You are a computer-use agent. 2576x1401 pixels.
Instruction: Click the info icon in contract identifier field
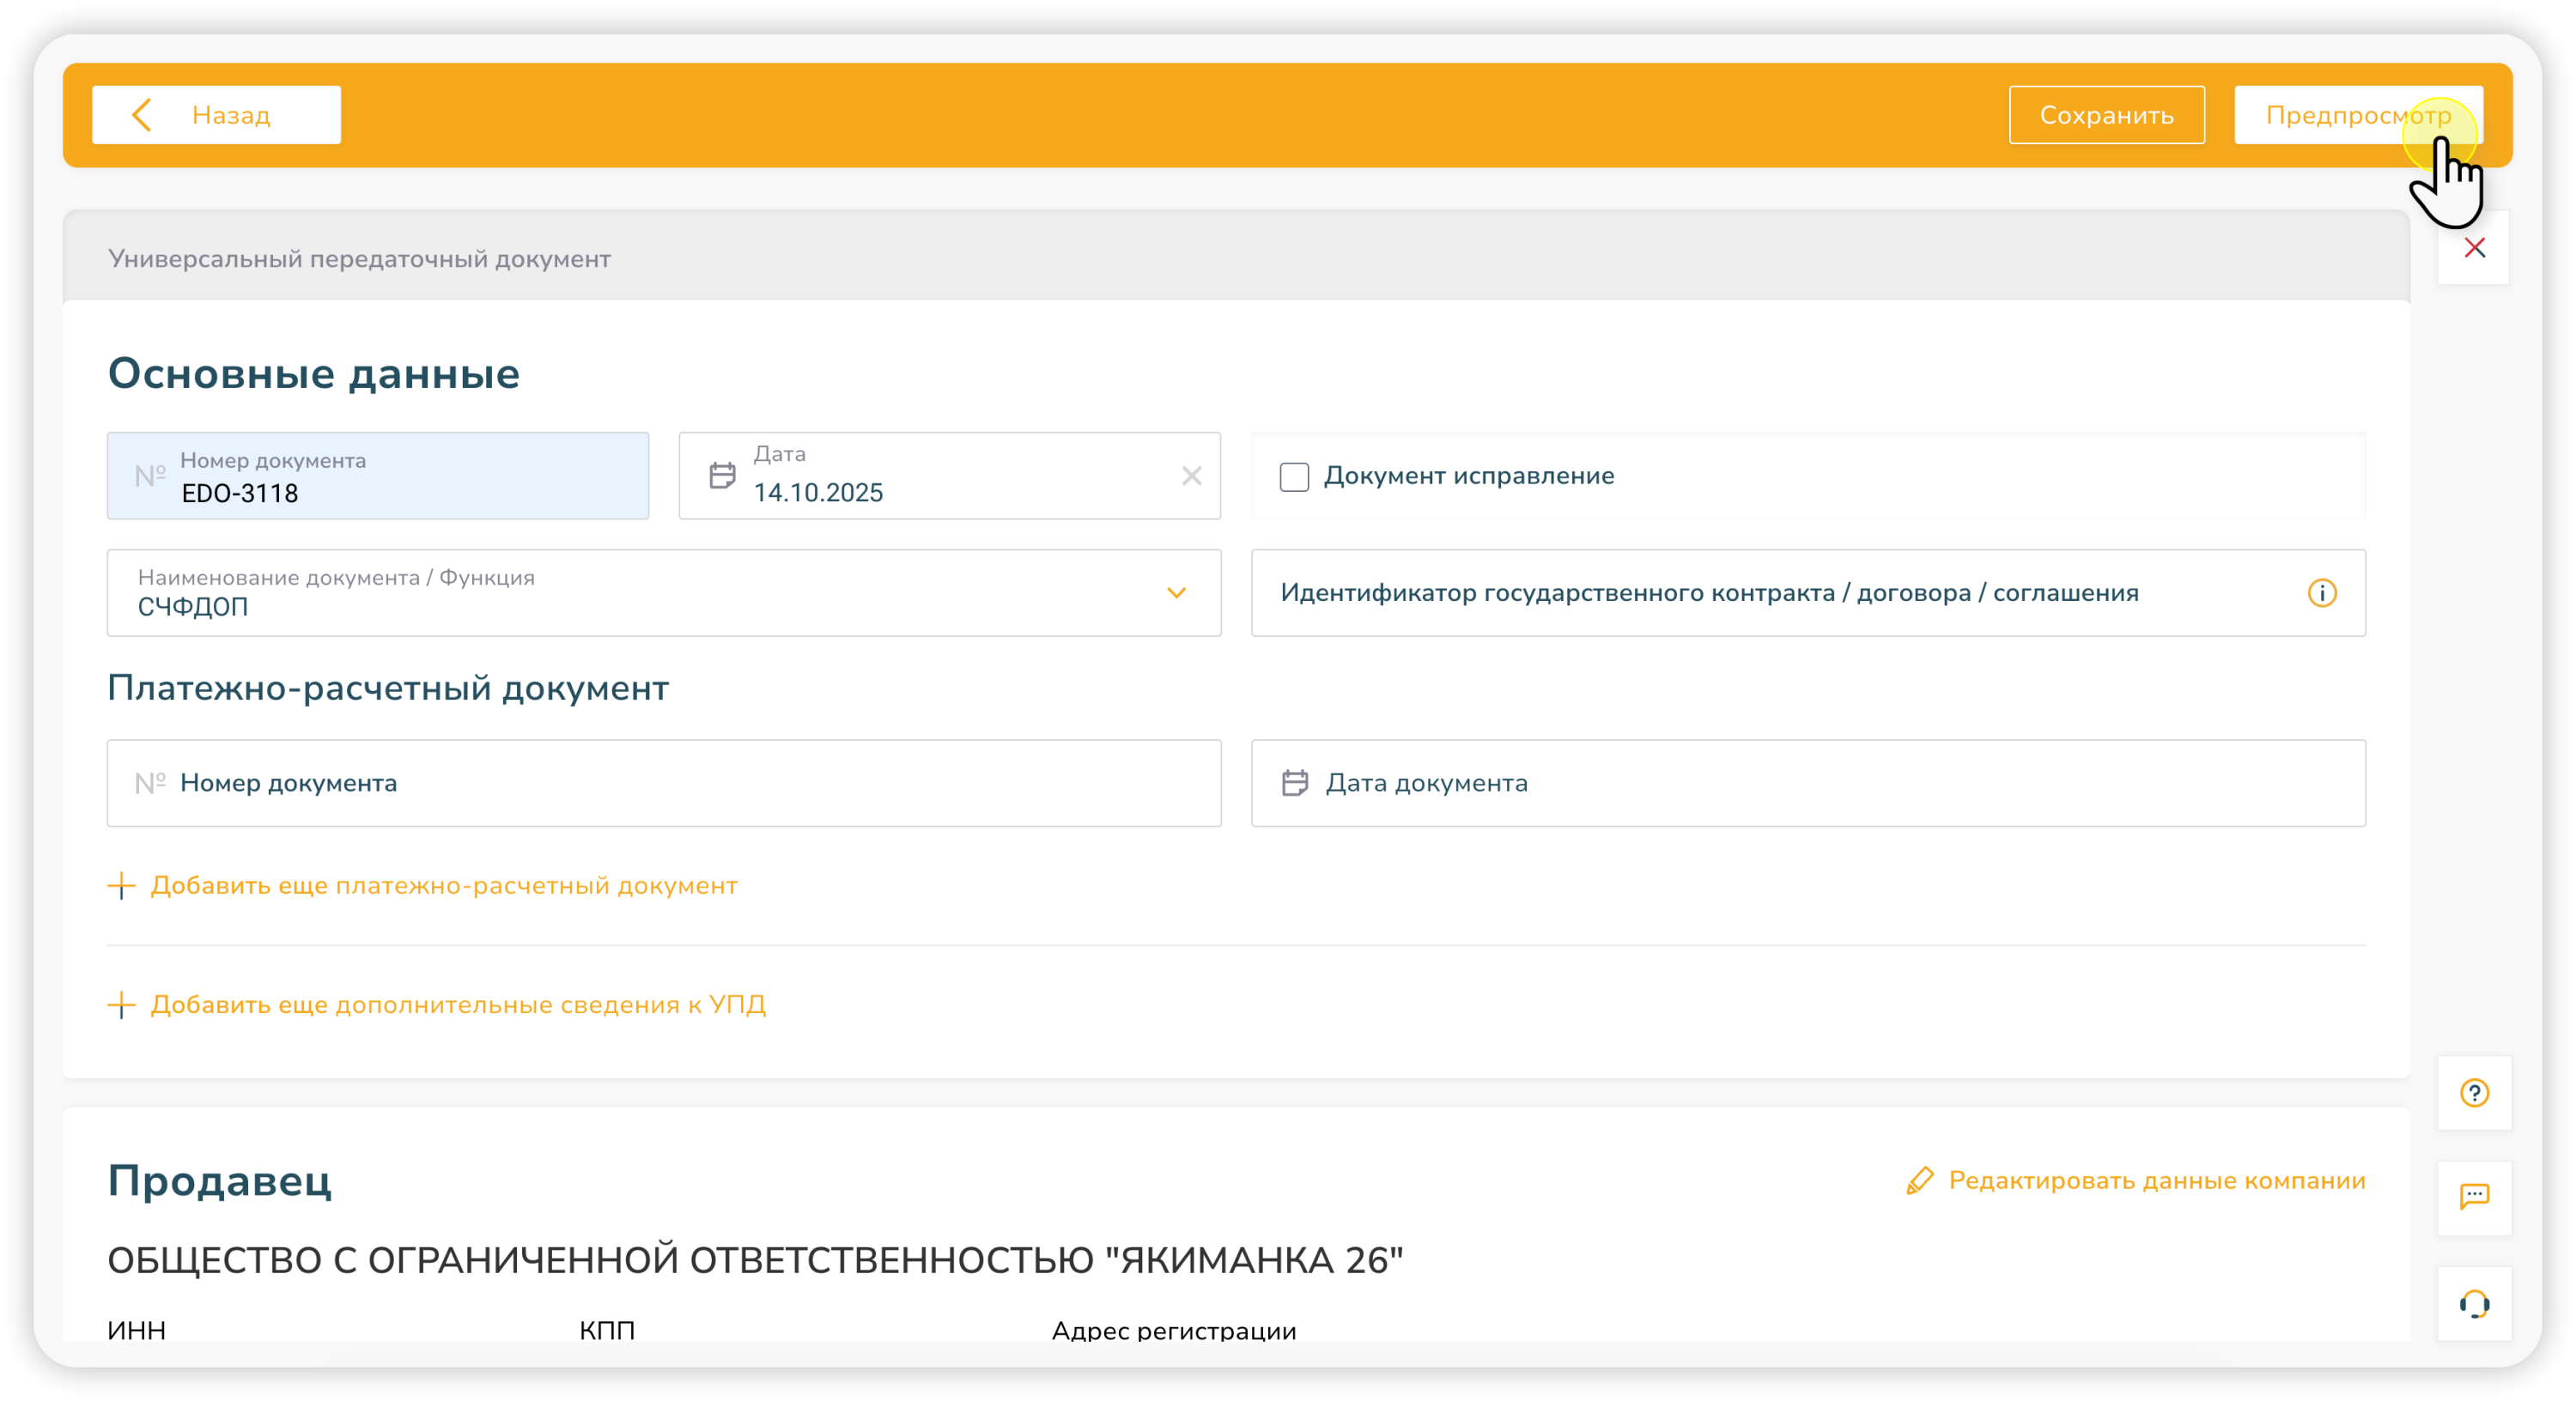[2321, 593]
